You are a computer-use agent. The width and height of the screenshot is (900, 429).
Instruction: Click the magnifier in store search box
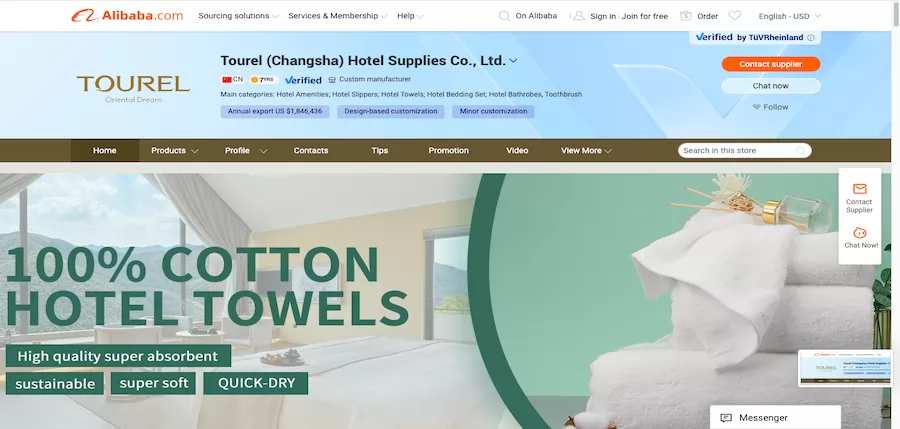click(800, 150)
